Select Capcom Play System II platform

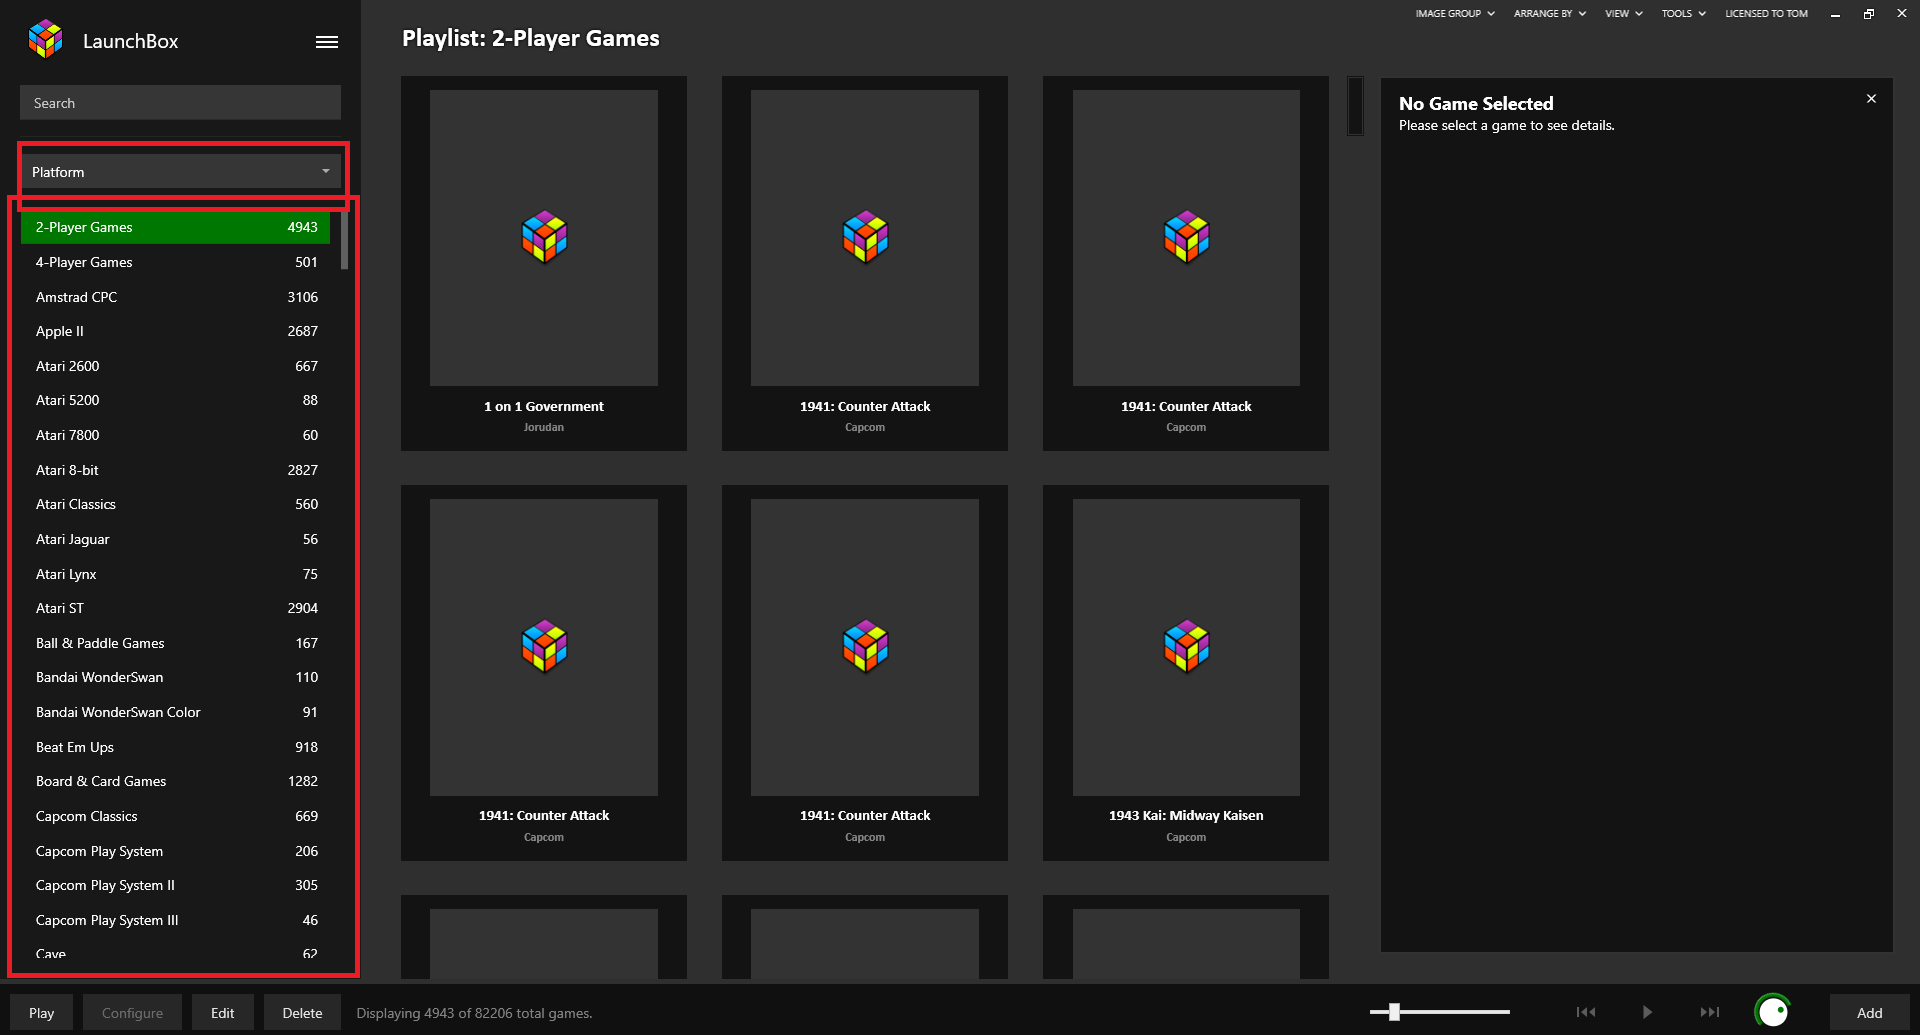(x=175, y=885)
